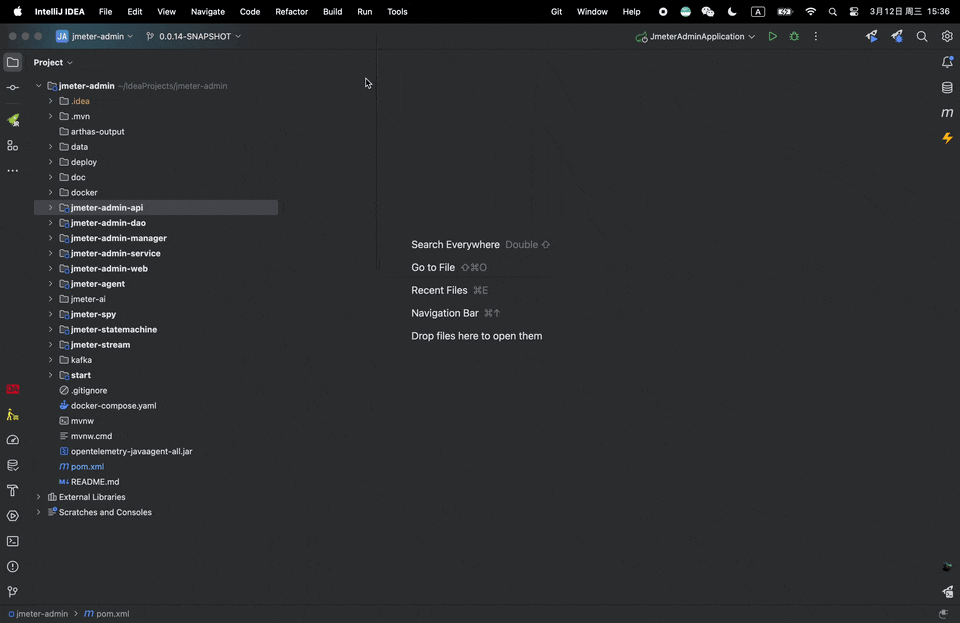Expand Scratches and Consoles node
The image size is (960, 623).
pyautogui.click(x=39, y=512)
